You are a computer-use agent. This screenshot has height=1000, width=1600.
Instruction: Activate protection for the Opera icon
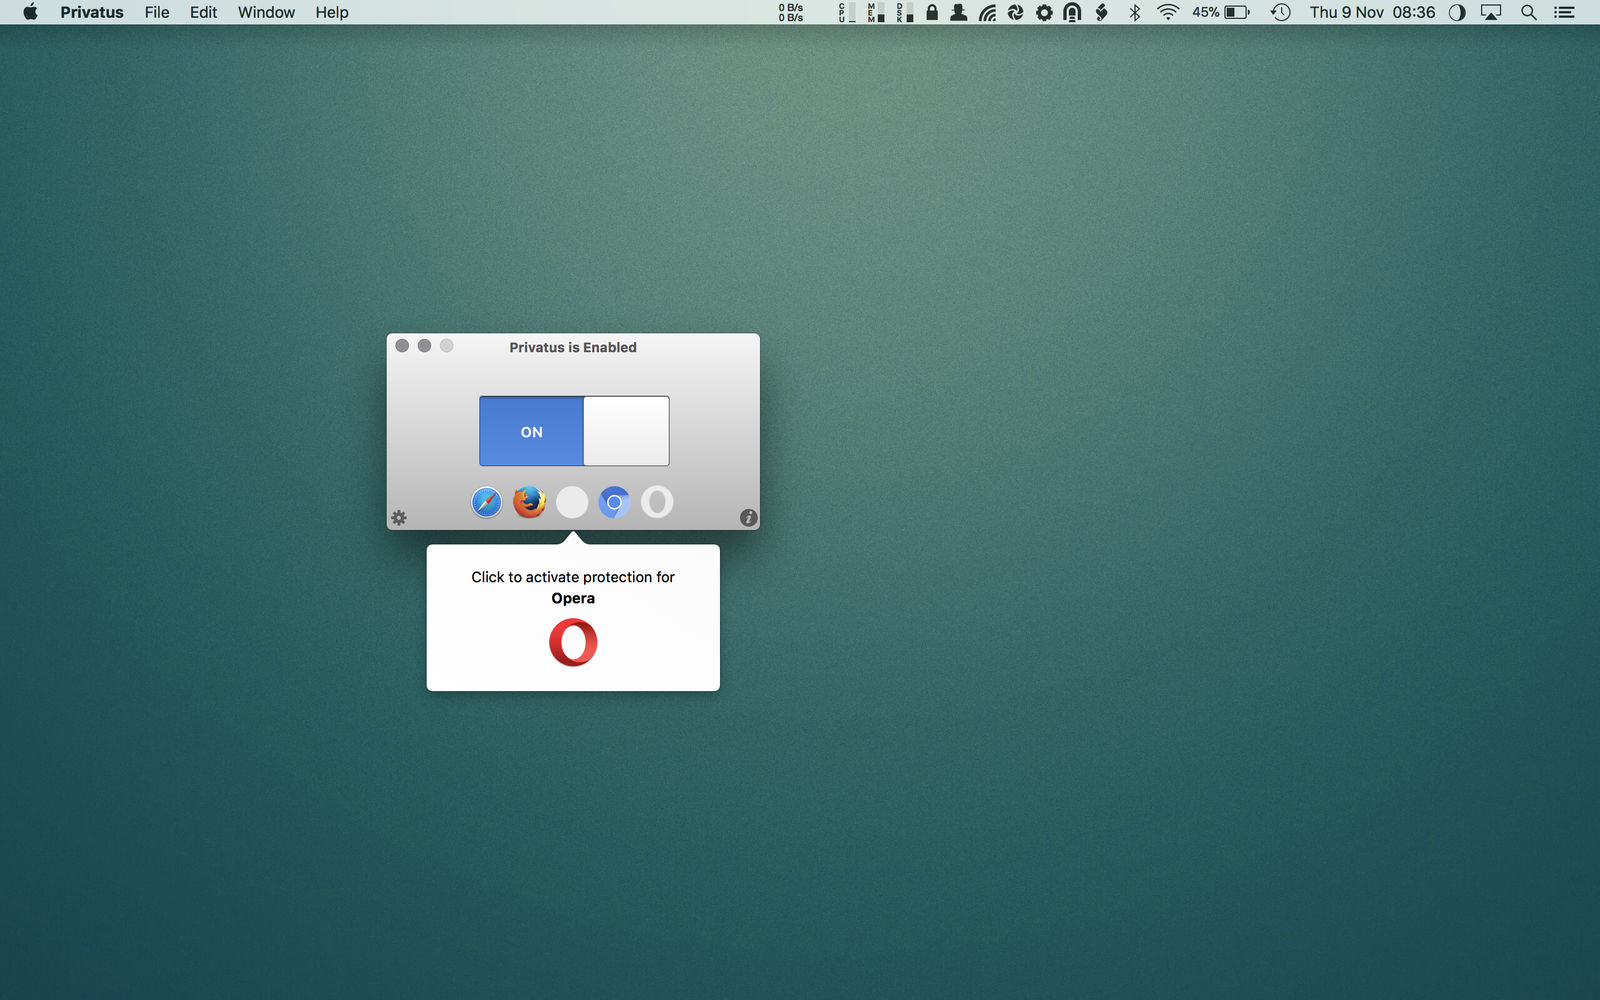(x=657, y=502)
